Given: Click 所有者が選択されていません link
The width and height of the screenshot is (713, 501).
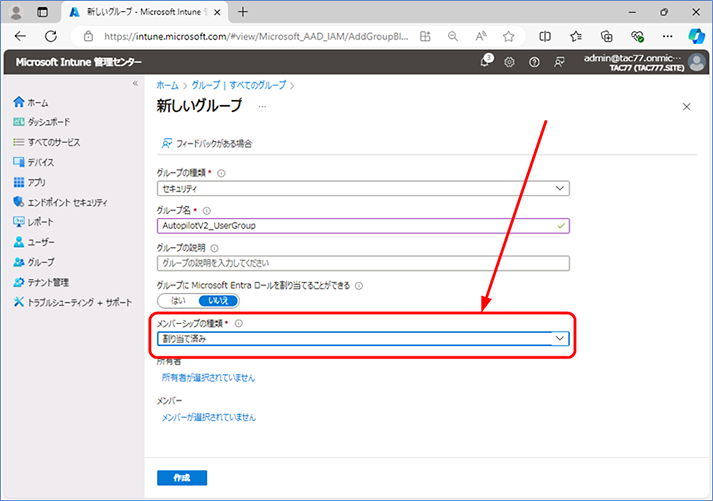Looking at the screenshot, I should tap(208, 378).
